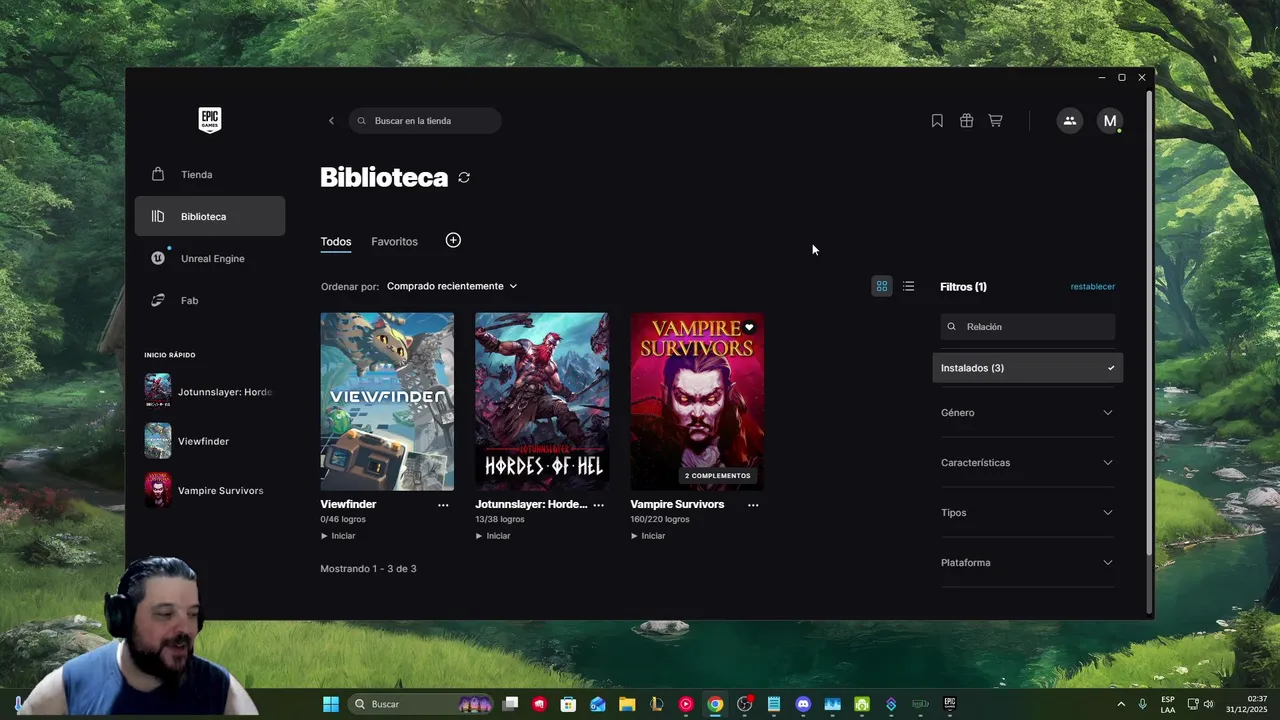Click the Buscar en la tienda field

(425, 121)
